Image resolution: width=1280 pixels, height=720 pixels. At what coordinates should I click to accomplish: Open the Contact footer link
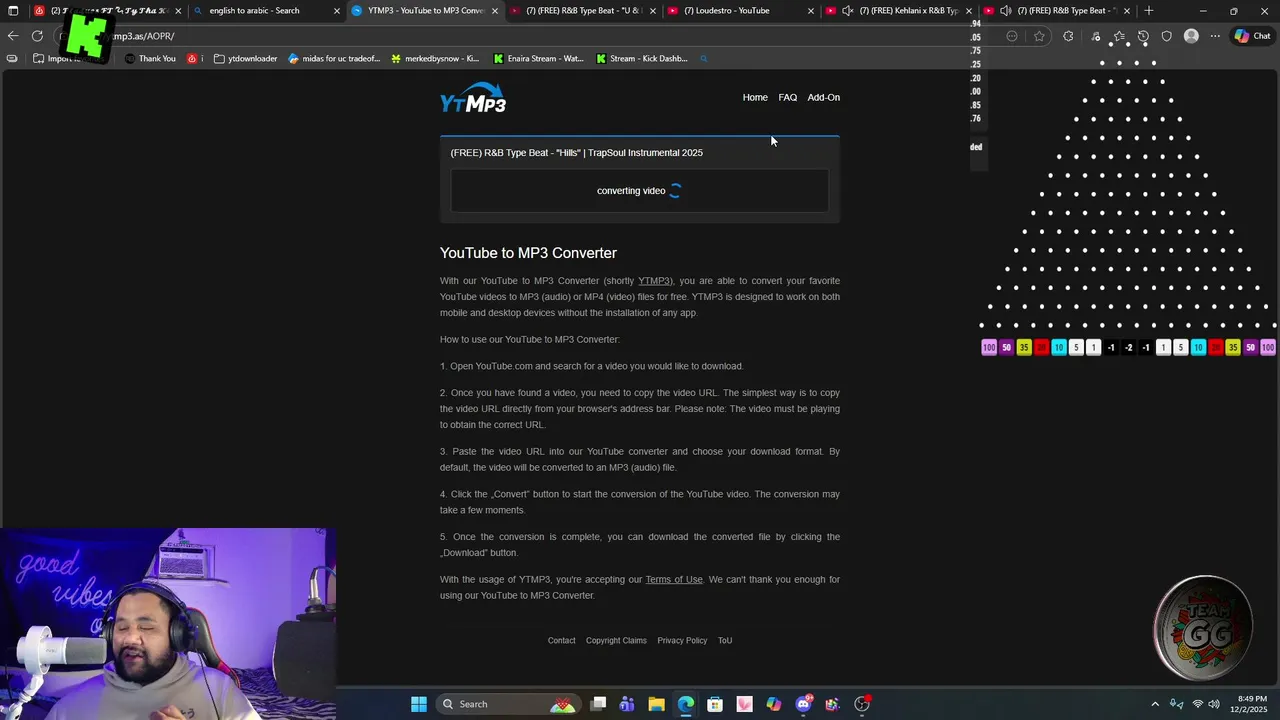coord(561,640)
